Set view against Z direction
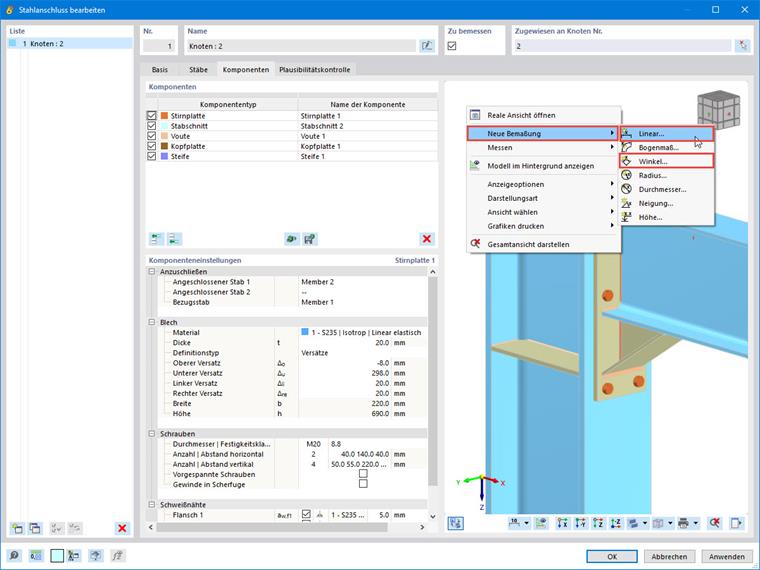The height and width of the screenshot is (570, 760). tap(616, 523)
